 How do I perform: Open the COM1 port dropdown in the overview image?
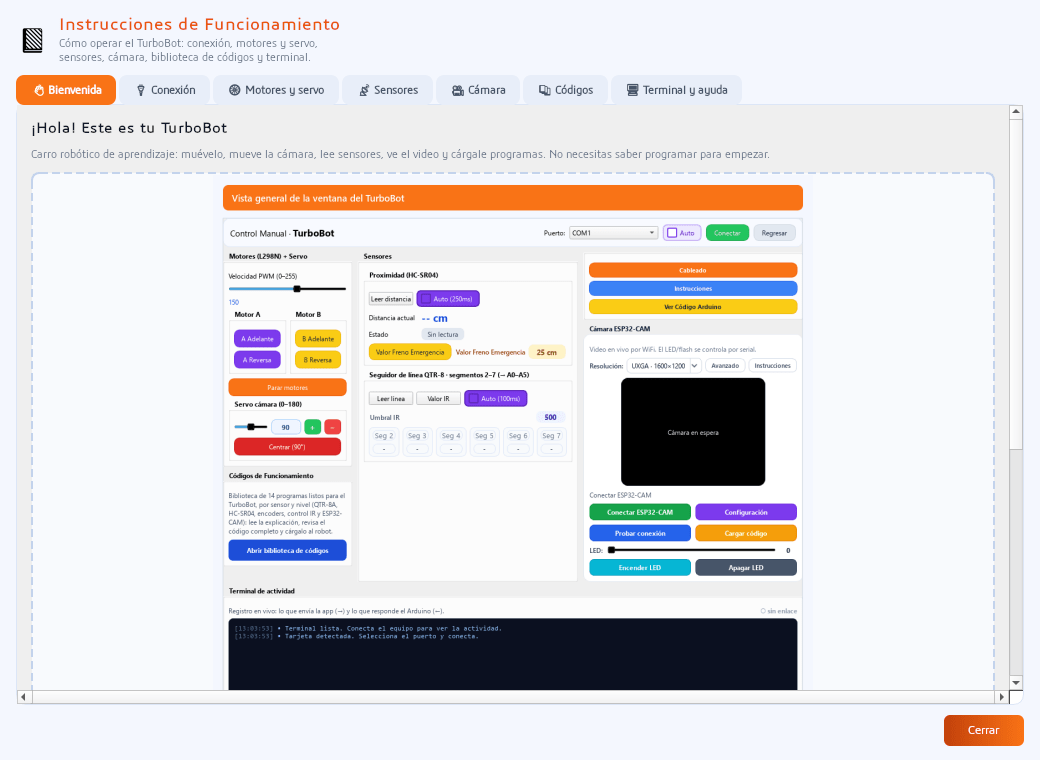coord(613,233)
